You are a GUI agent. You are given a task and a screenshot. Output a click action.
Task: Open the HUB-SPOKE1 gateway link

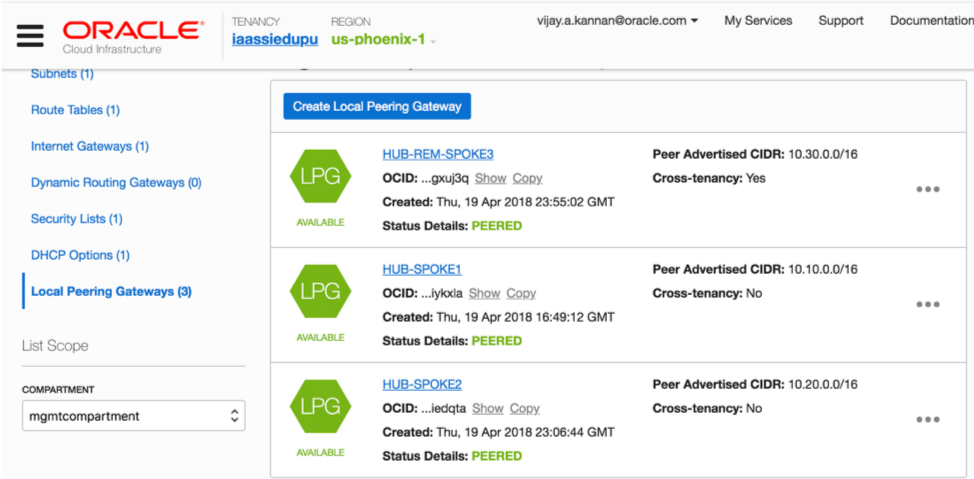(x=422, y=269)
